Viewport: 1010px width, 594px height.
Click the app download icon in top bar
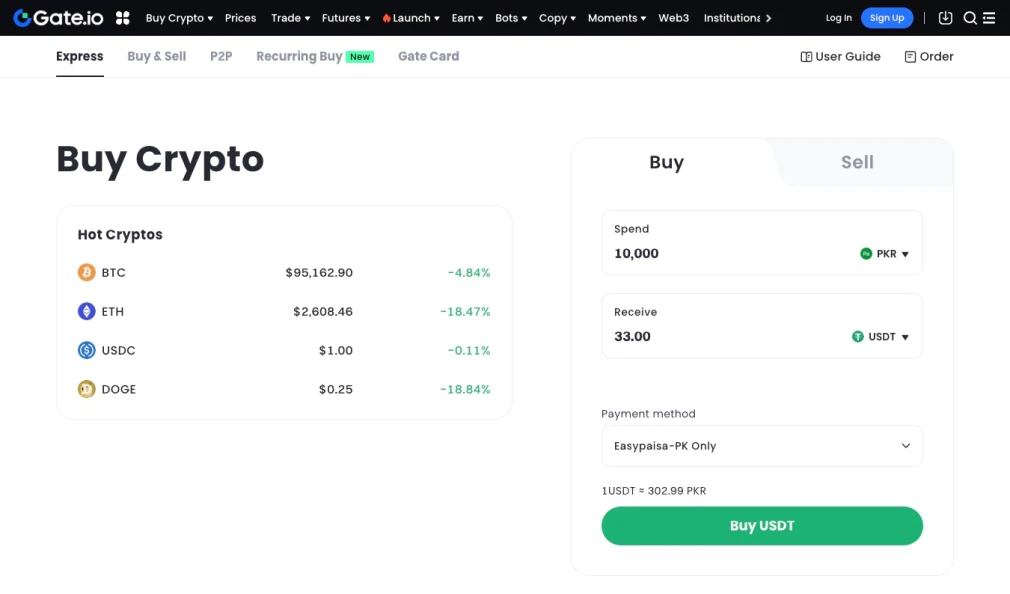click(x=945, y=17)
